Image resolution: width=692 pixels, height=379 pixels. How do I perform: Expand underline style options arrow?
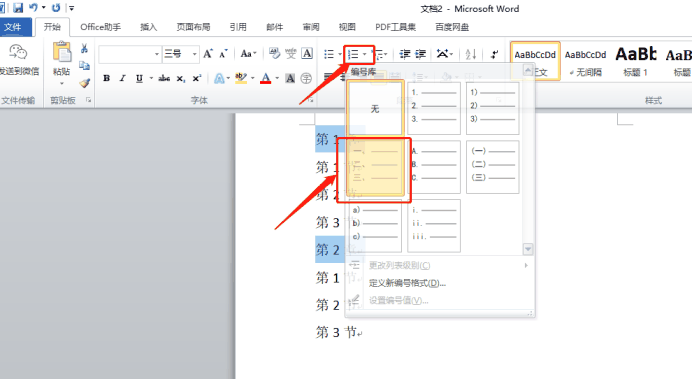pos(151,78)
